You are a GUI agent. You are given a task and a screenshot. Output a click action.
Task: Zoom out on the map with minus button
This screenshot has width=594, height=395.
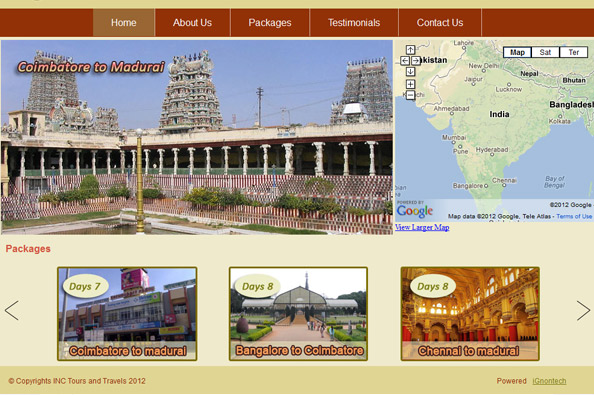[x=410, y=95]
